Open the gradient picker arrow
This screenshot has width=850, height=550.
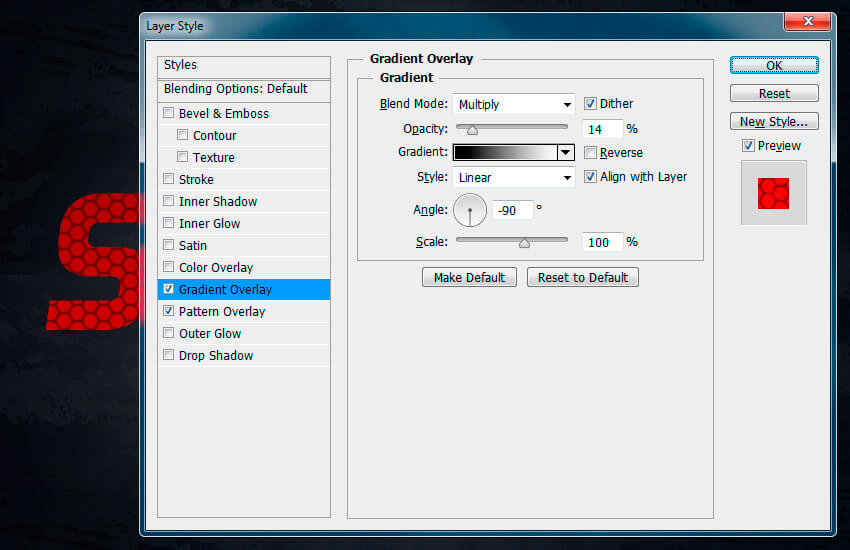tap(566, 153)
